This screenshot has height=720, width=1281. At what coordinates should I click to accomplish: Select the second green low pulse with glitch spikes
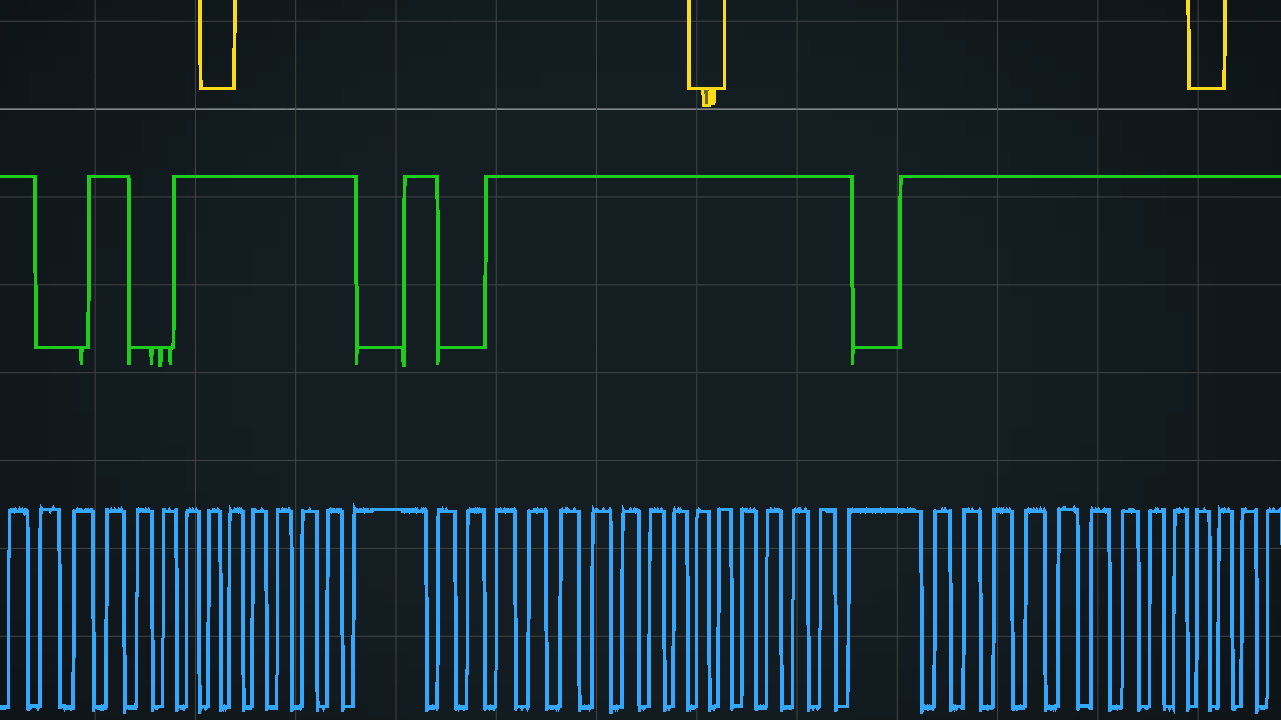[x=151, y=262]
